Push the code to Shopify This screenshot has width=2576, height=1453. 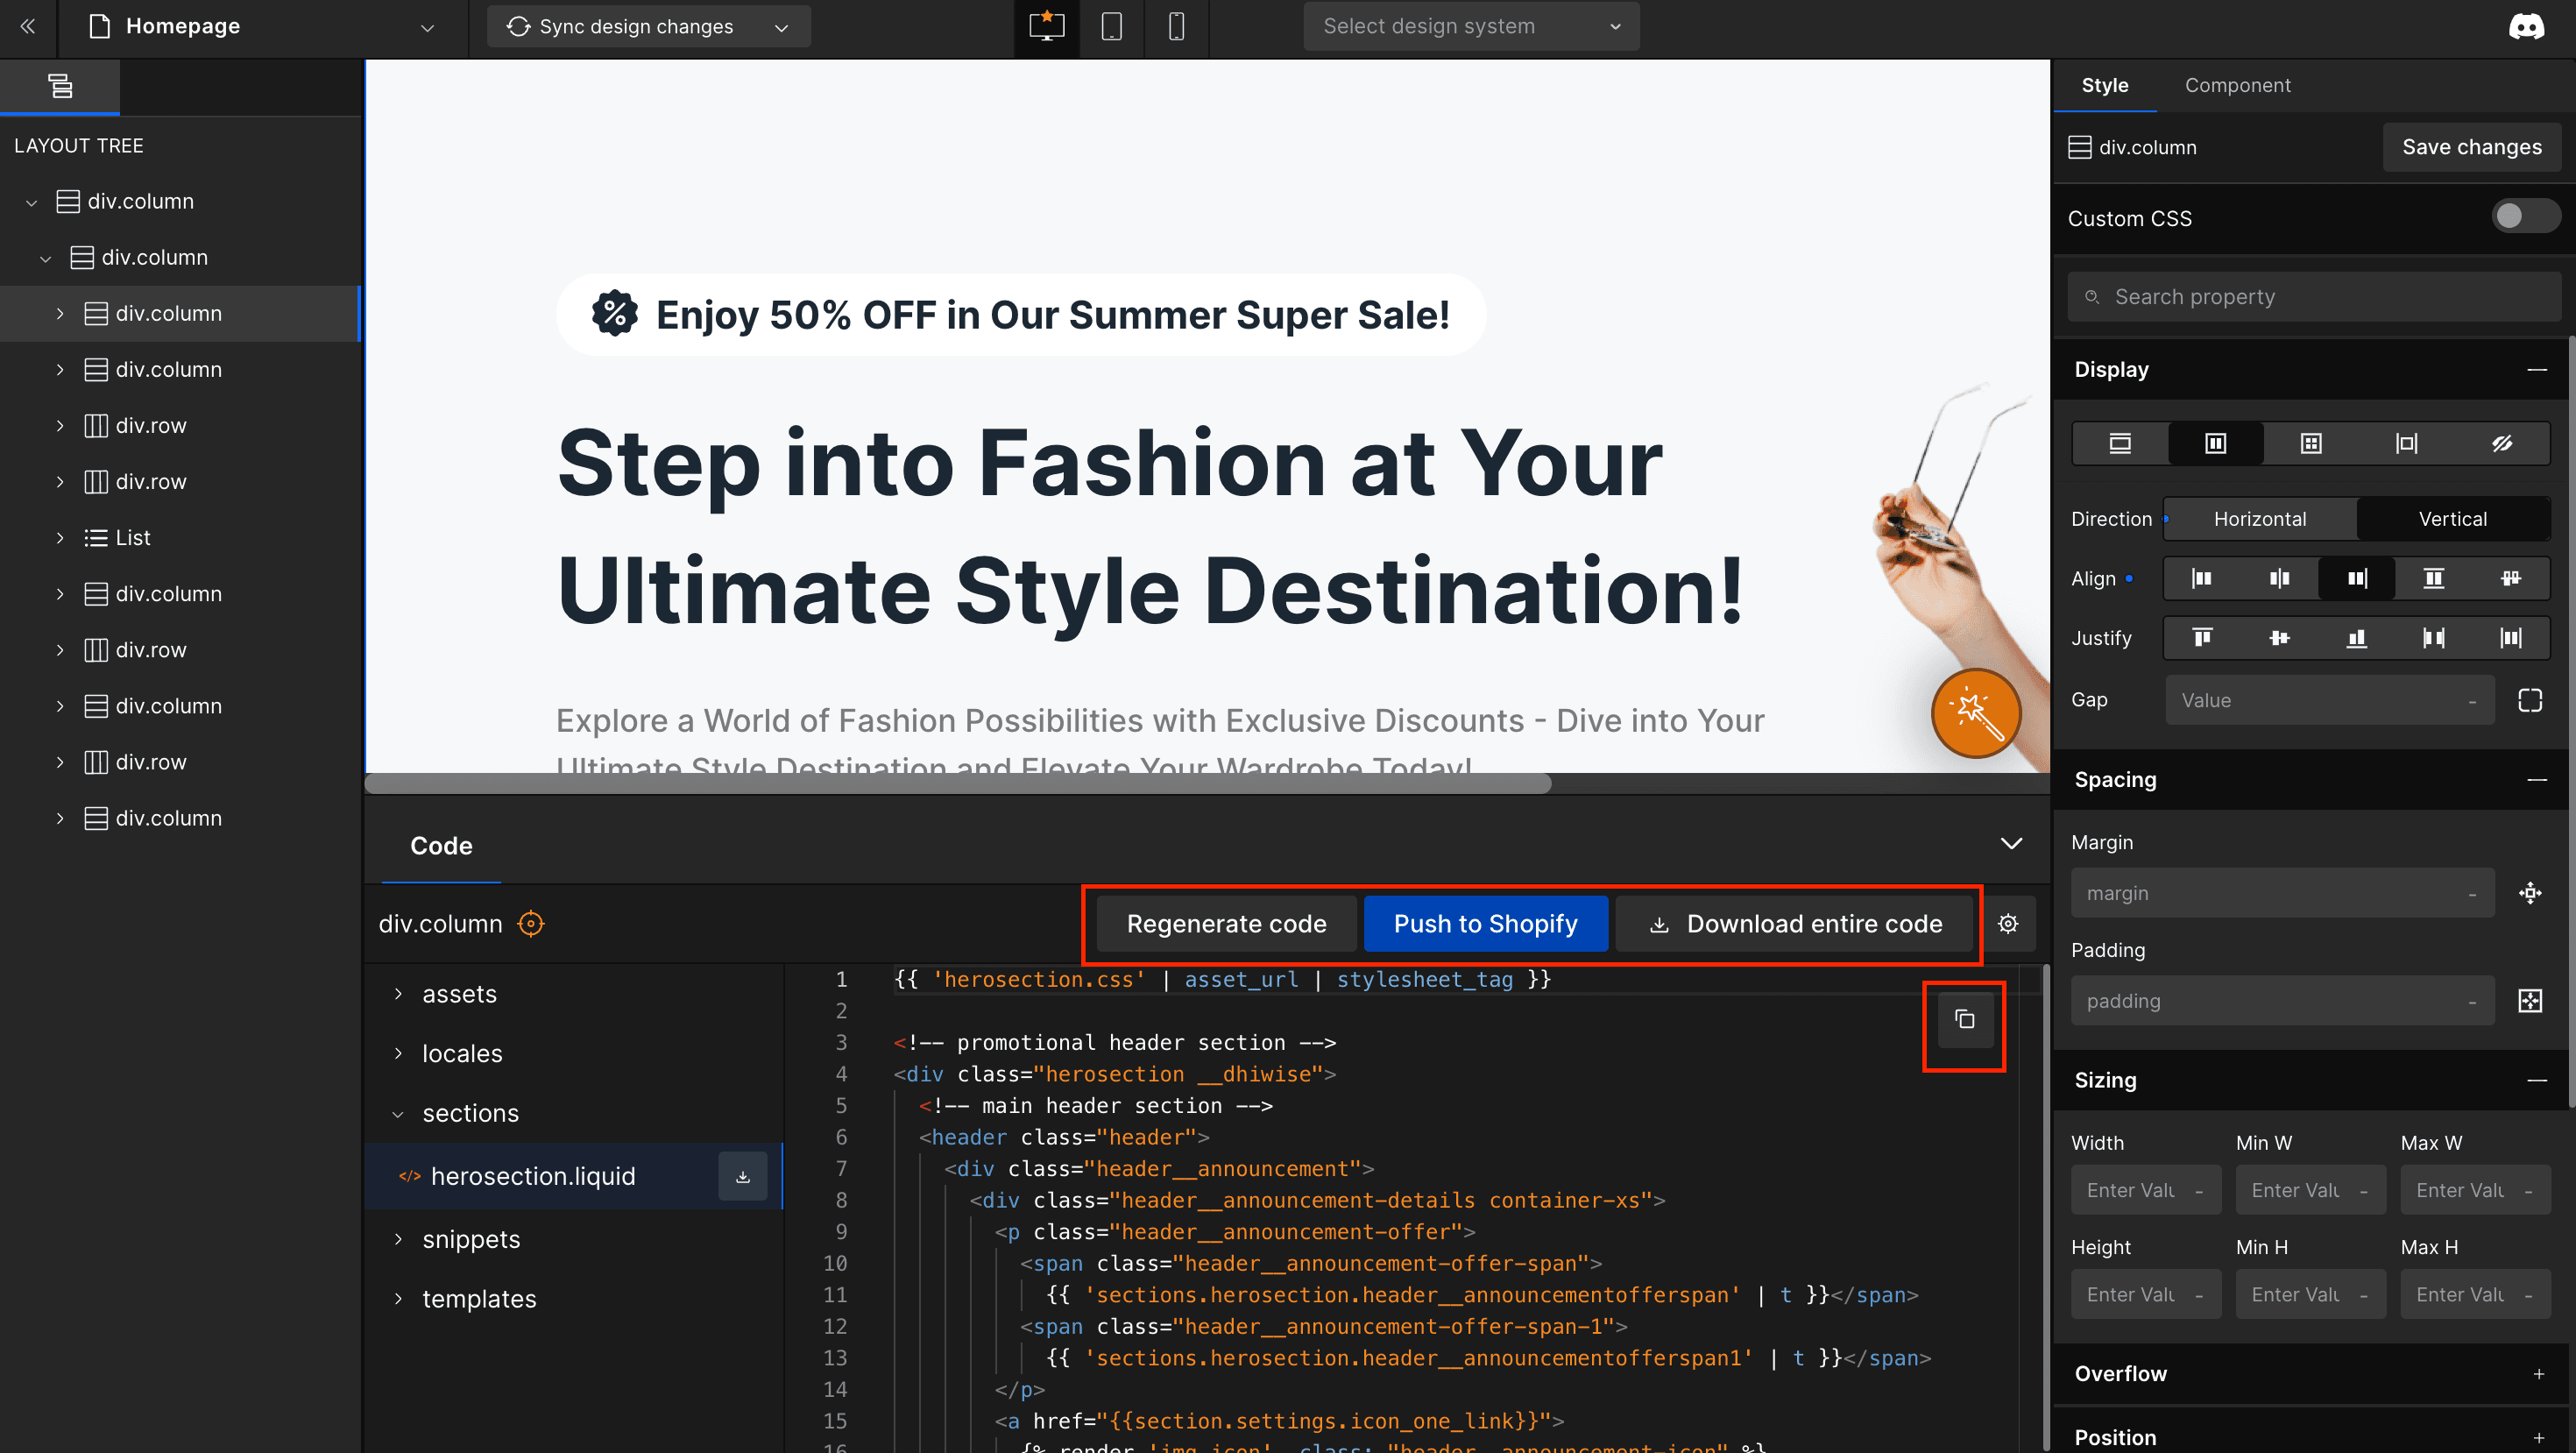pyautogui.click(x=1485, y=923)
